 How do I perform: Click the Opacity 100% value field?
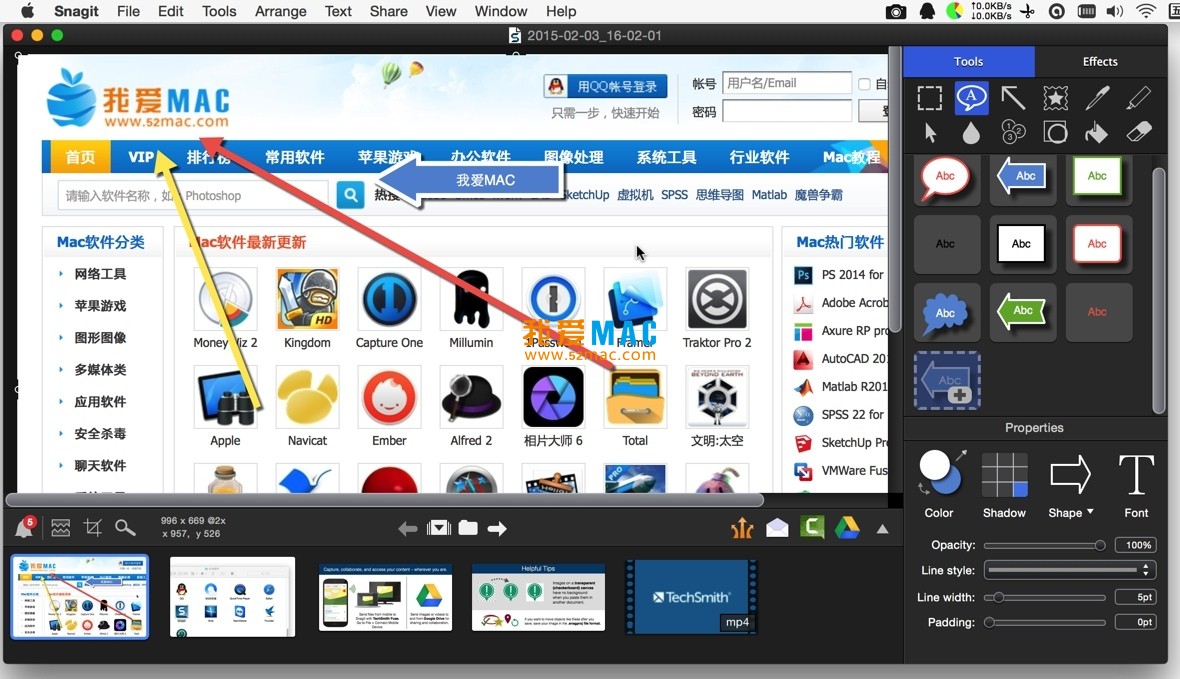(1136, 545)
